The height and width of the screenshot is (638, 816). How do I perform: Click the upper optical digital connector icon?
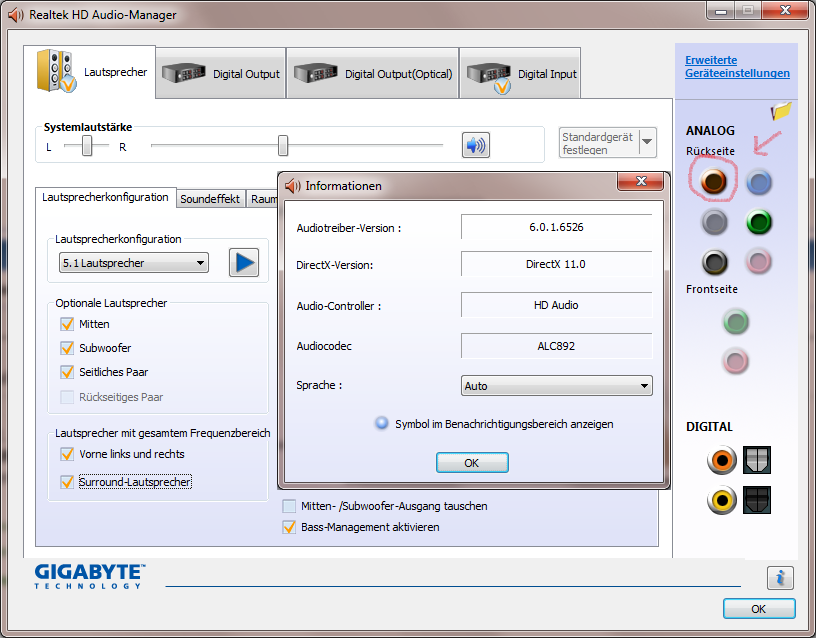pyautogui.click(x=757, y=460)
